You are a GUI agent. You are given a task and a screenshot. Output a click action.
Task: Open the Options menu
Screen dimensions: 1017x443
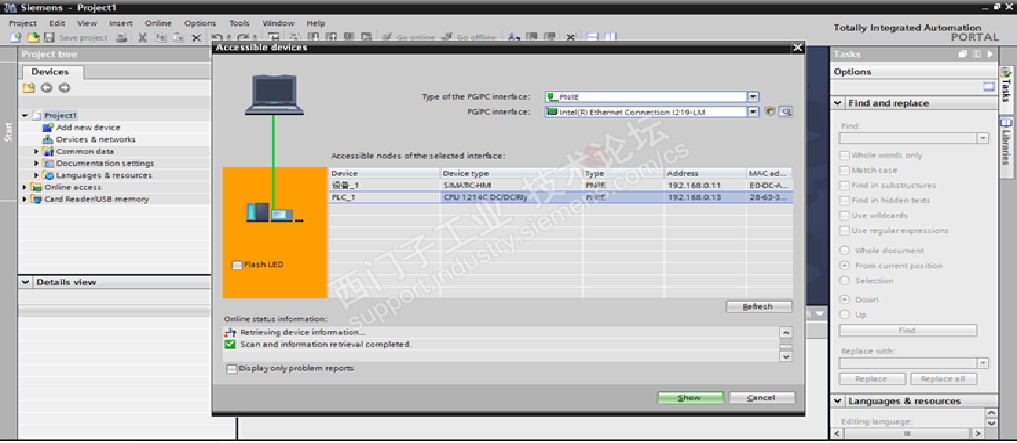(200, 23)
